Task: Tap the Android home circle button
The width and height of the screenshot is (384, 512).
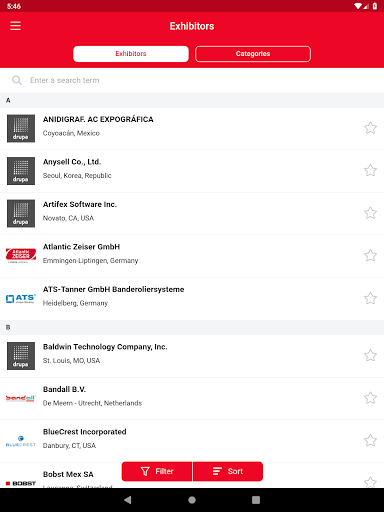Action: coord(192,500)
